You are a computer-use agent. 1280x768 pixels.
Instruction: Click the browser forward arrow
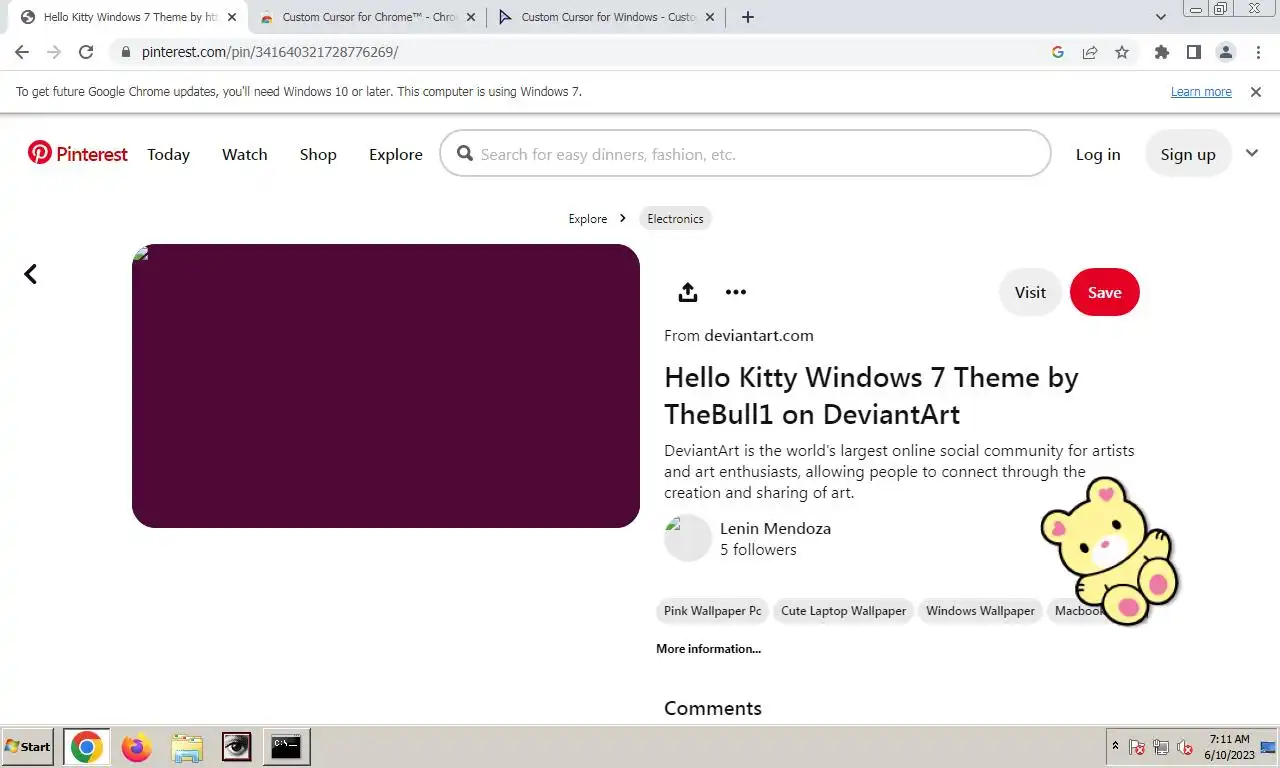pos(54,52)
